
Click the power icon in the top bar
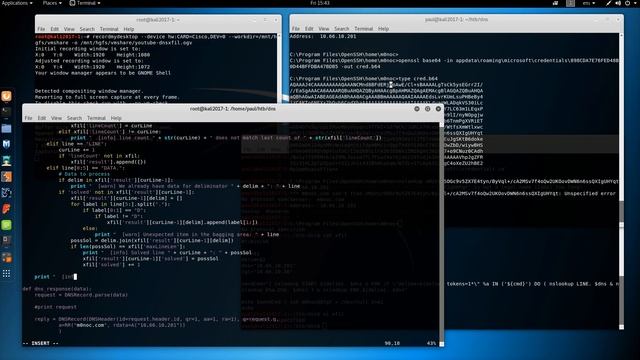coord(627,3)
